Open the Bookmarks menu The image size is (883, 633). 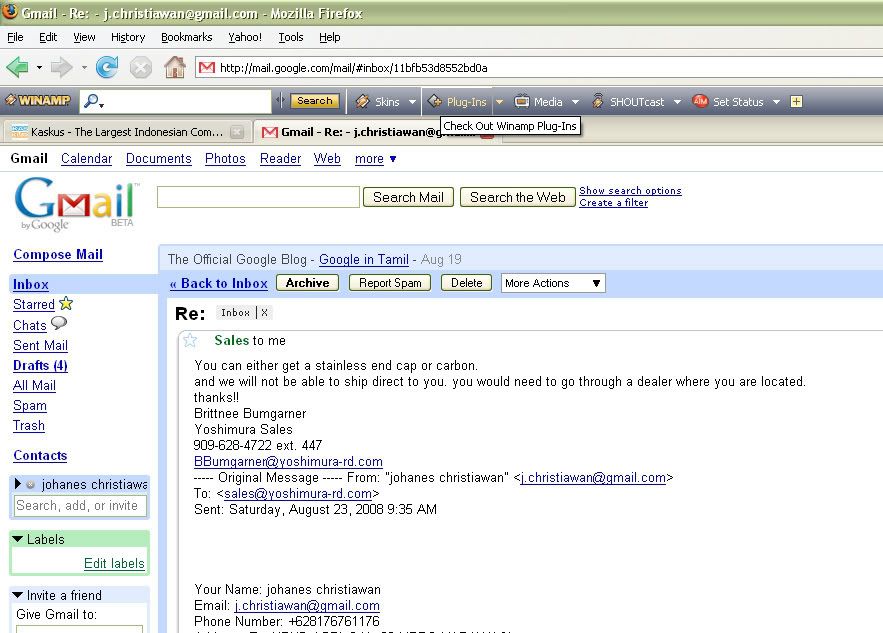[x=186, y=37]
